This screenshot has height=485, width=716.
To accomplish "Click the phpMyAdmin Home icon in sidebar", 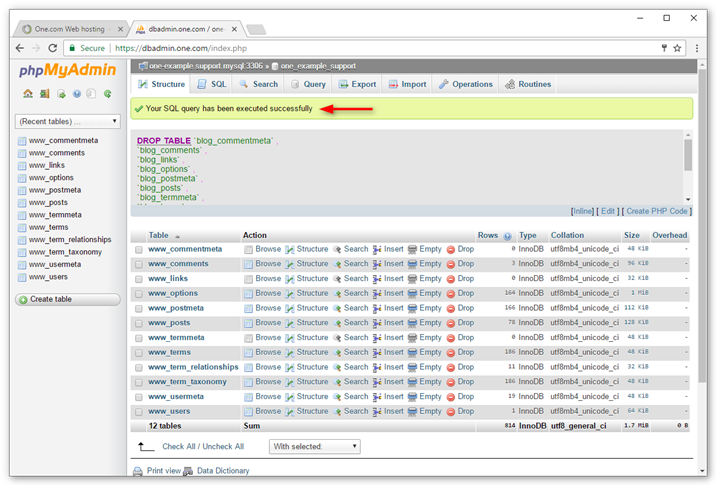I will point(28,94).
